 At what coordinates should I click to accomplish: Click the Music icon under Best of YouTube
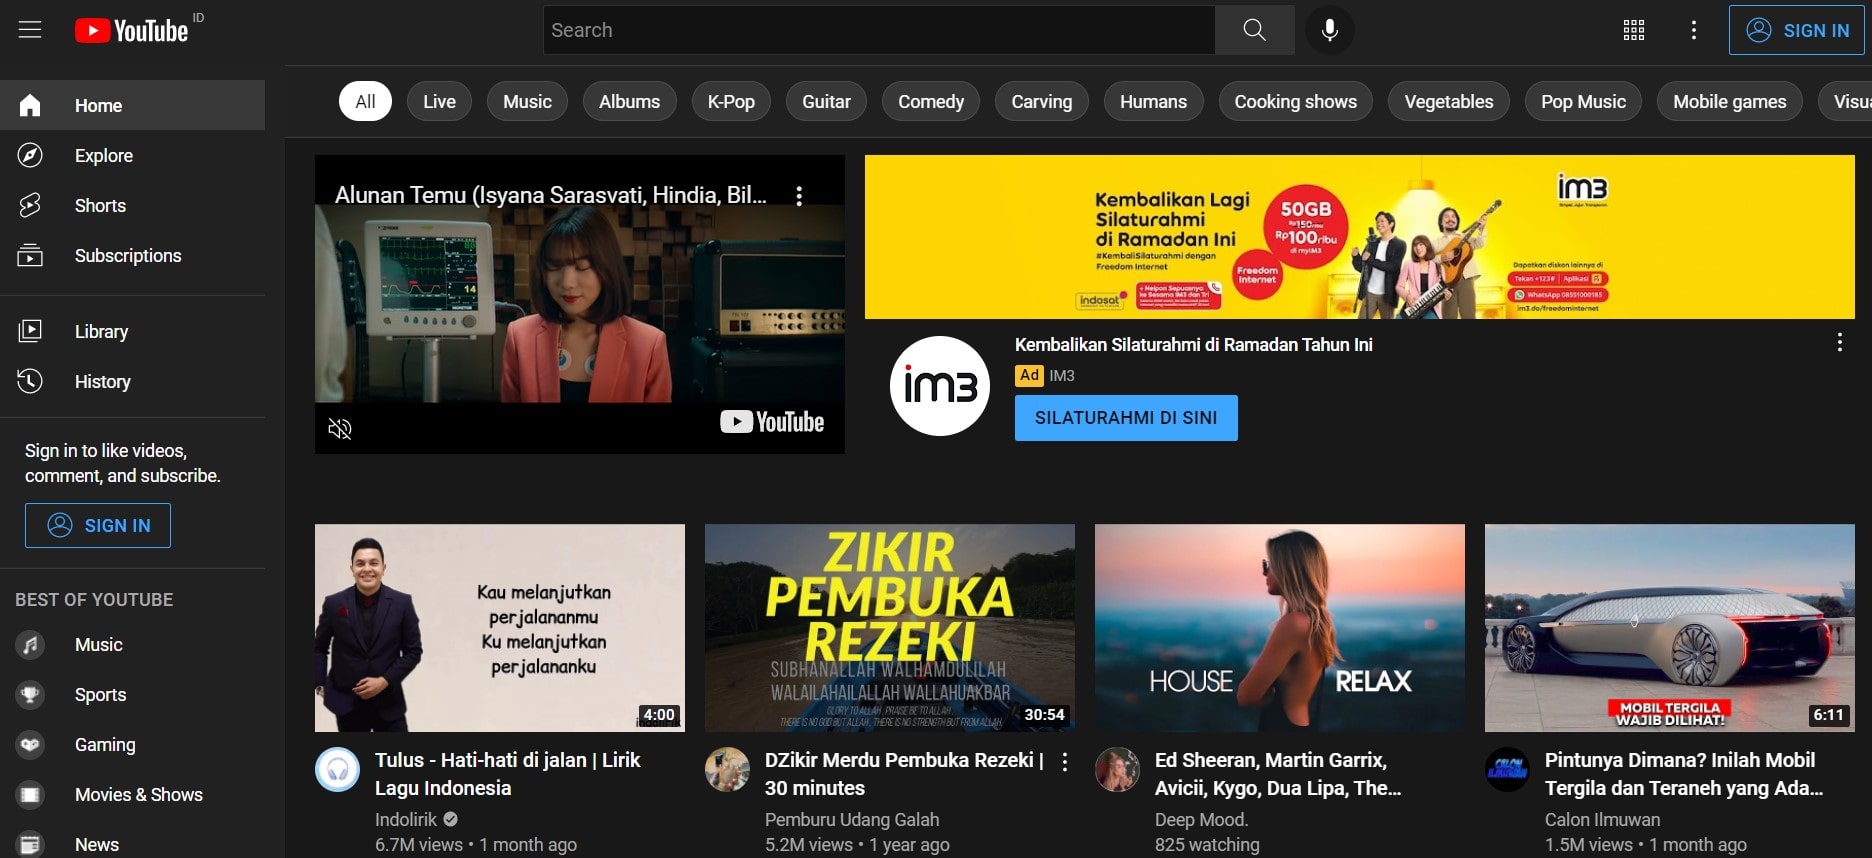[30, 644]
